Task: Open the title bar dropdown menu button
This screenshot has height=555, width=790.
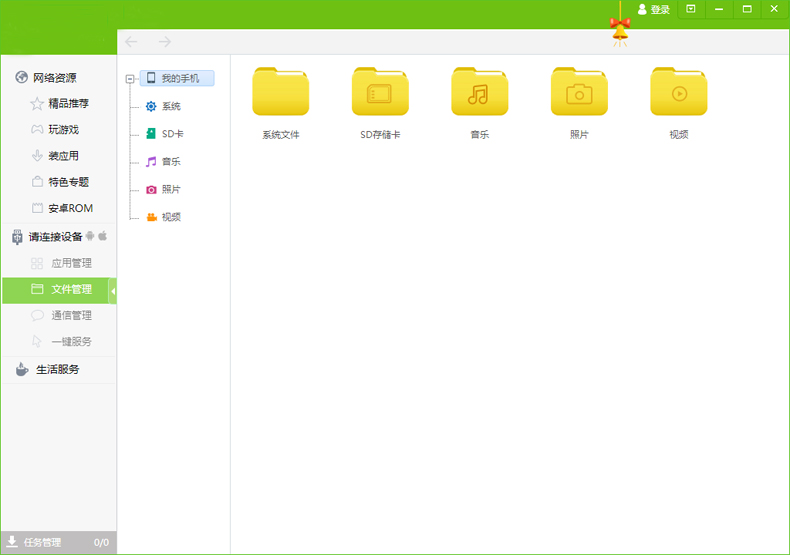Action: tap(690, 9)
